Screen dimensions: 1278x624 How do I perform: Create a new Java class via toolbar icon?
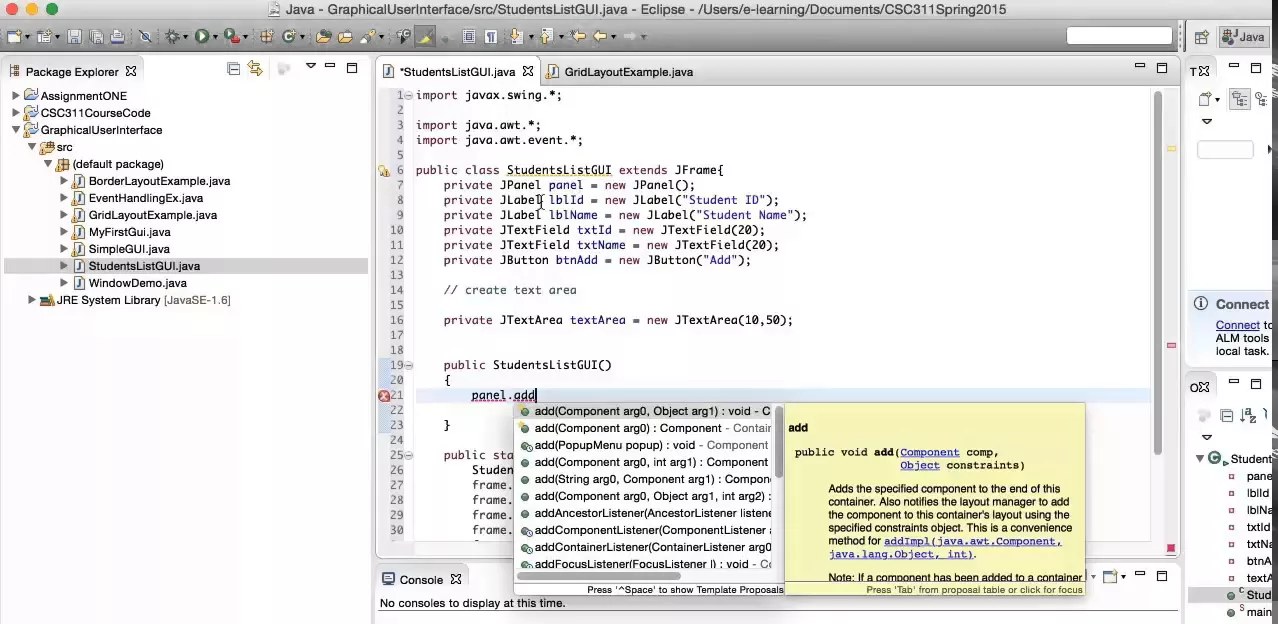click(x=290, y=37)
